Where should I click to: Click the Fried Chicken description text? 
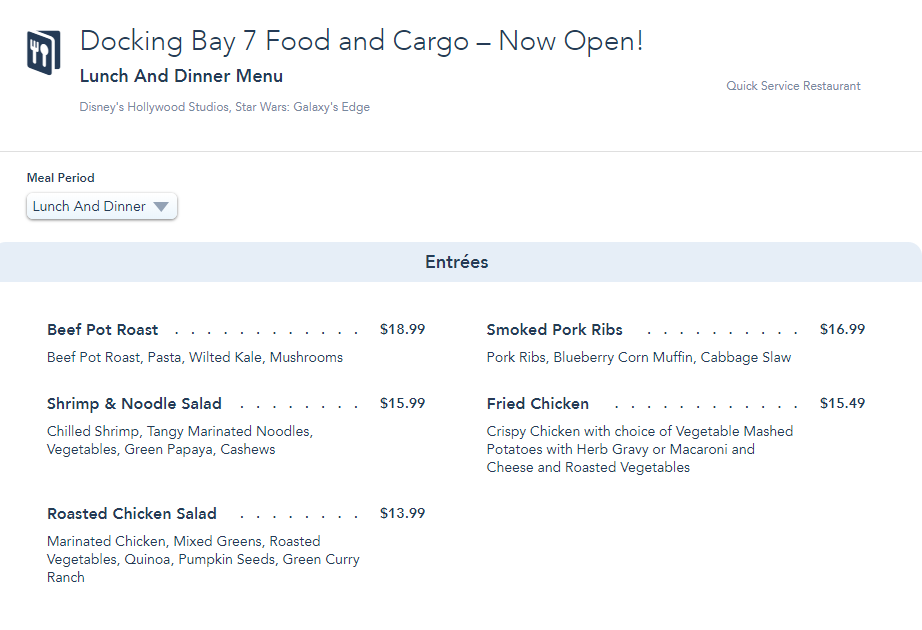[639, 449]
